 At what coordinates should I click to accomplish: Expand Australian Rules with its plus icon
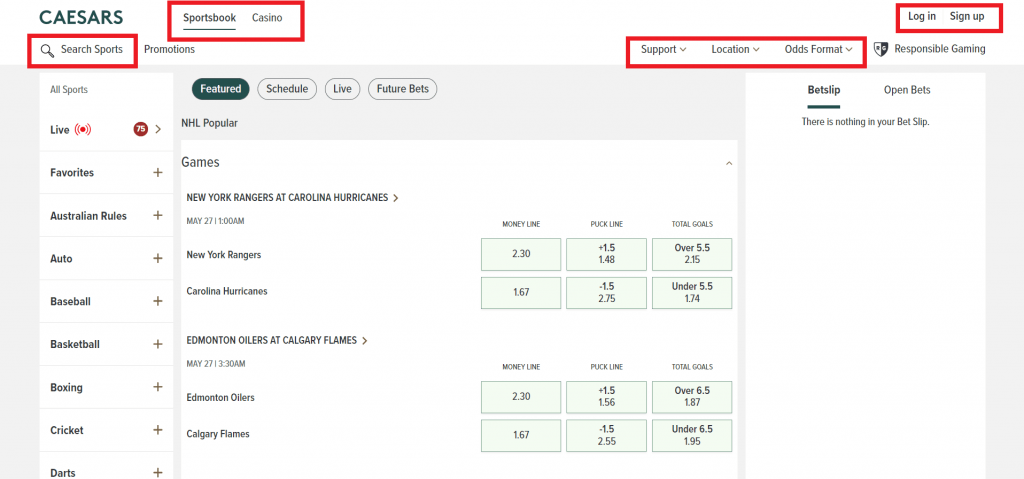(x=157, y=216)
